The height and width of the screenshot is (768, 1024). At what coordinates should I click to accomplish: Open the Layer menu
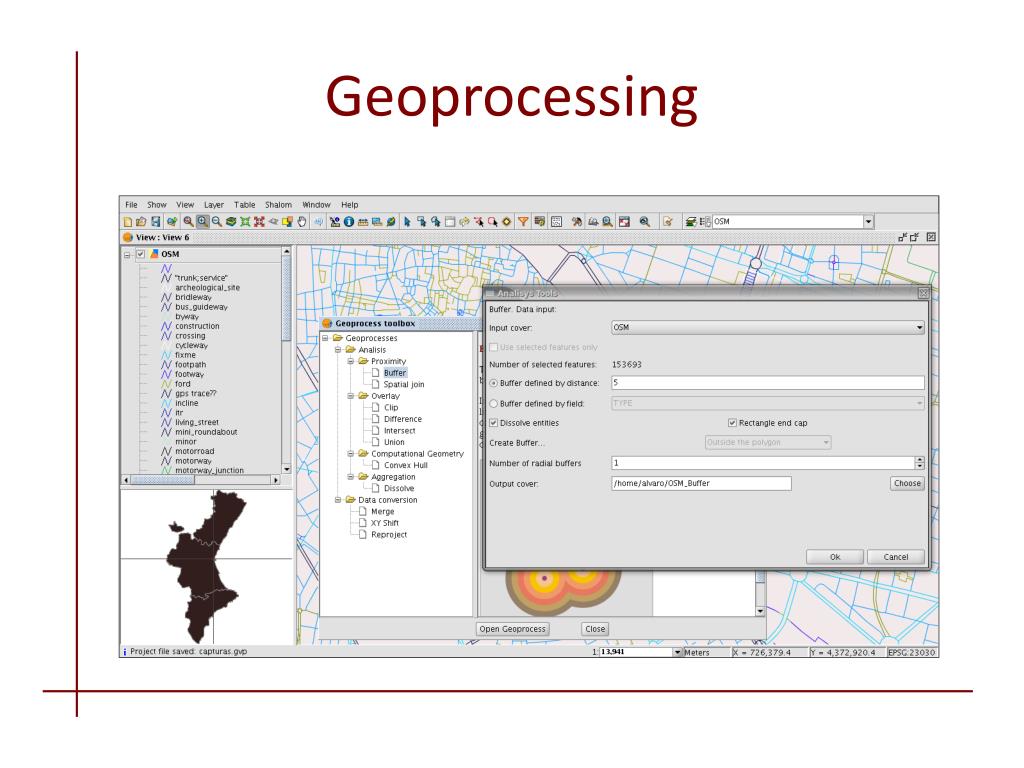tap(214, 205)
